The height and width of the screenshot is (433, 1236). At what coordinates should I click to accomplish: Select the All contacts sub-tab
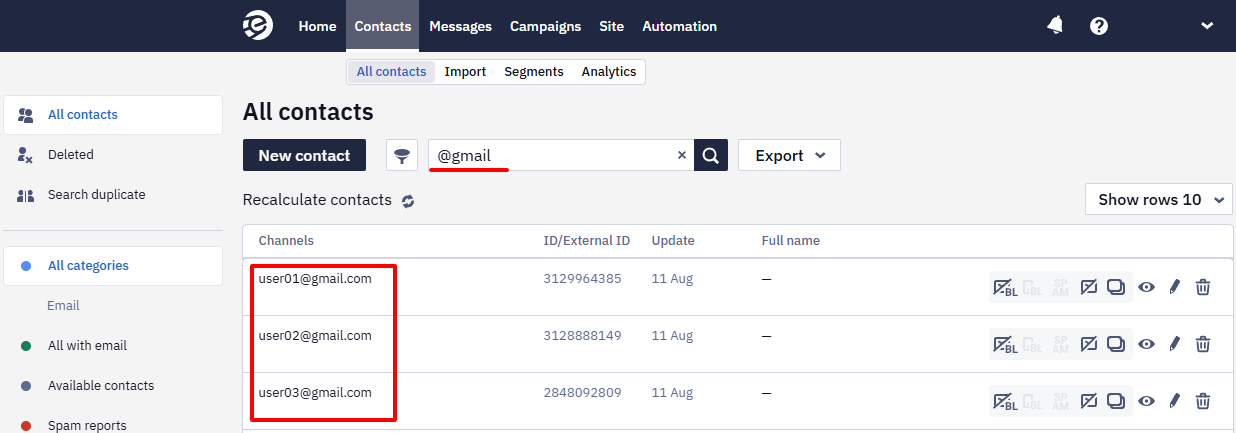click(391, 72)
